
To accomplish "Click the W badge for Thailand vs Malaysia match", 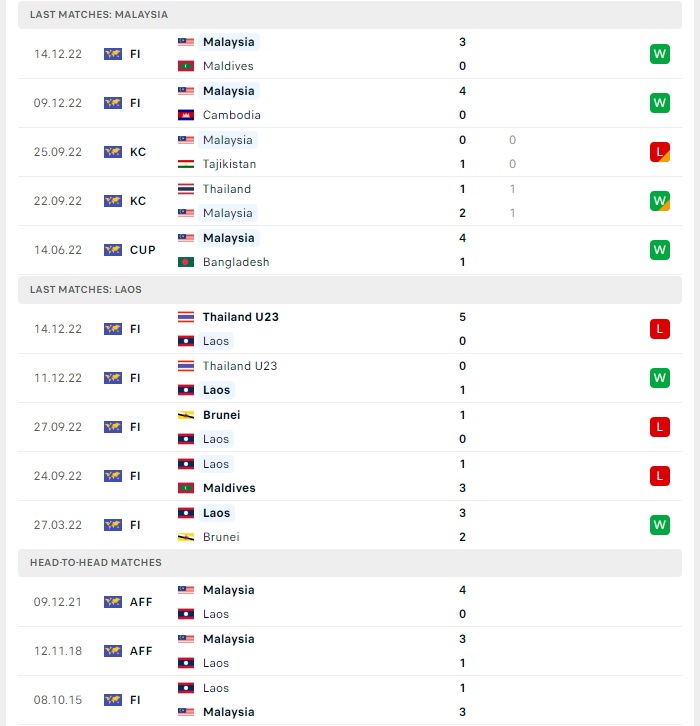I will (x=659, y=201).
